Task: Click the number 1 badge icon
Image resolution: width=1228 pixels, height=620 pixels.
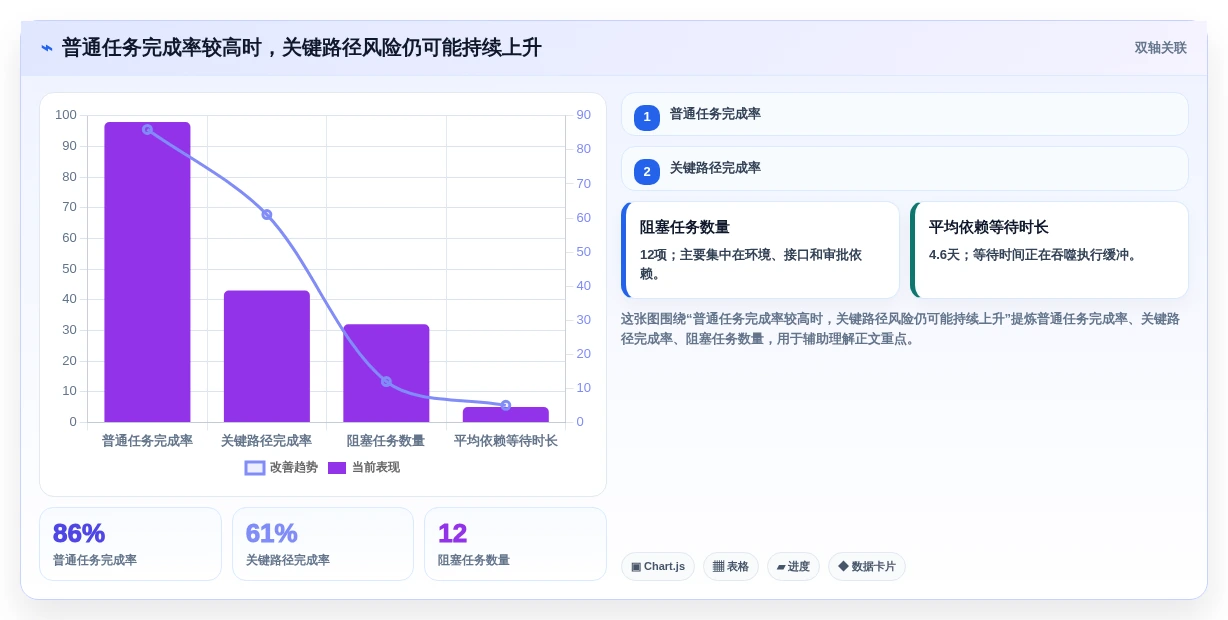Action: tap(647, 117)
